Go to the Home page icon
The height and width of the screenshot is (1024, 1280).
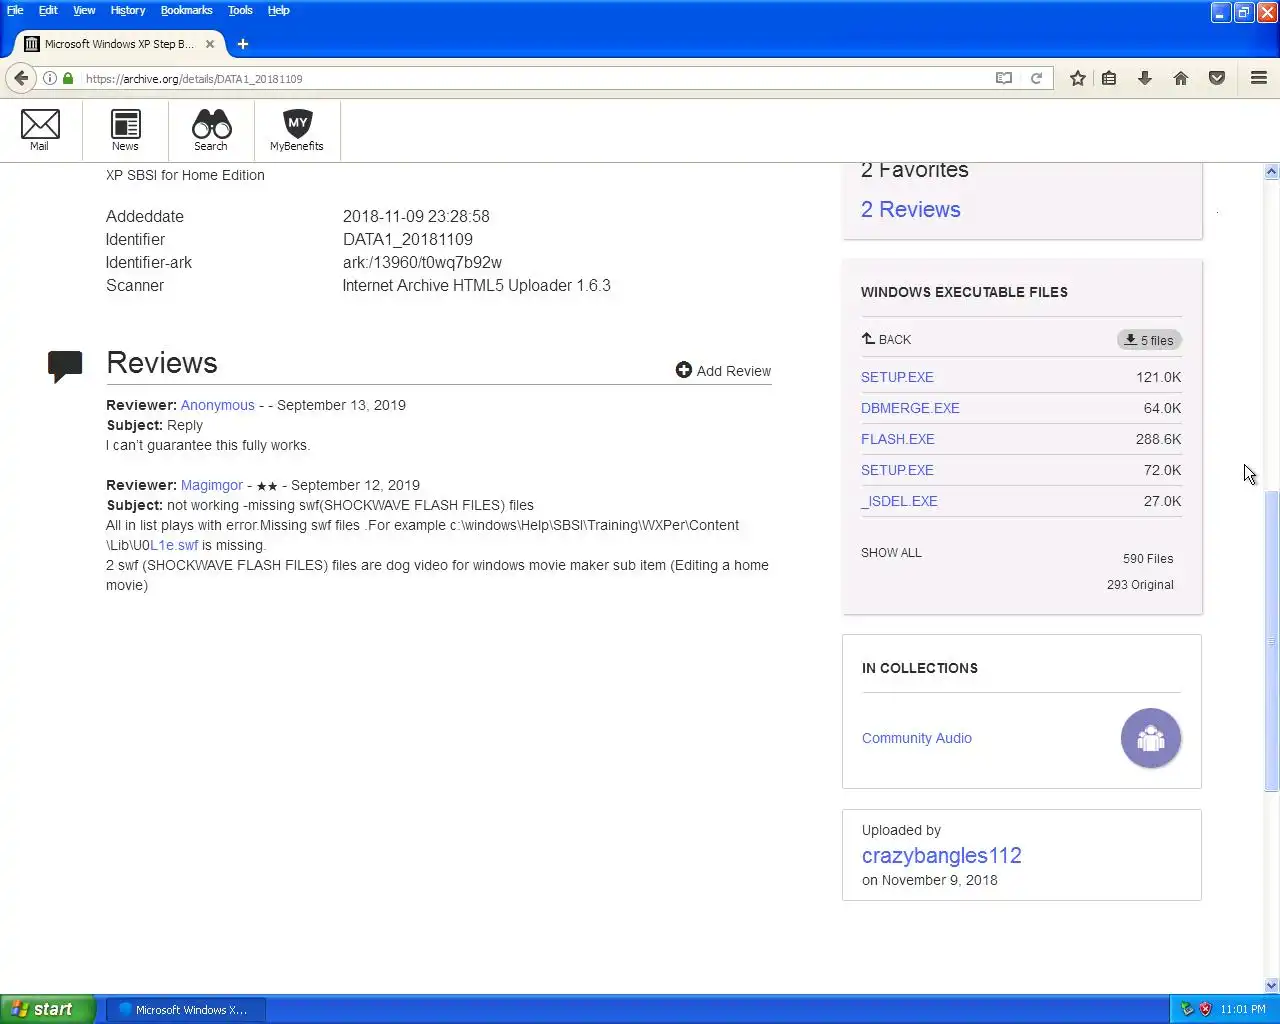click(1181, 78)
